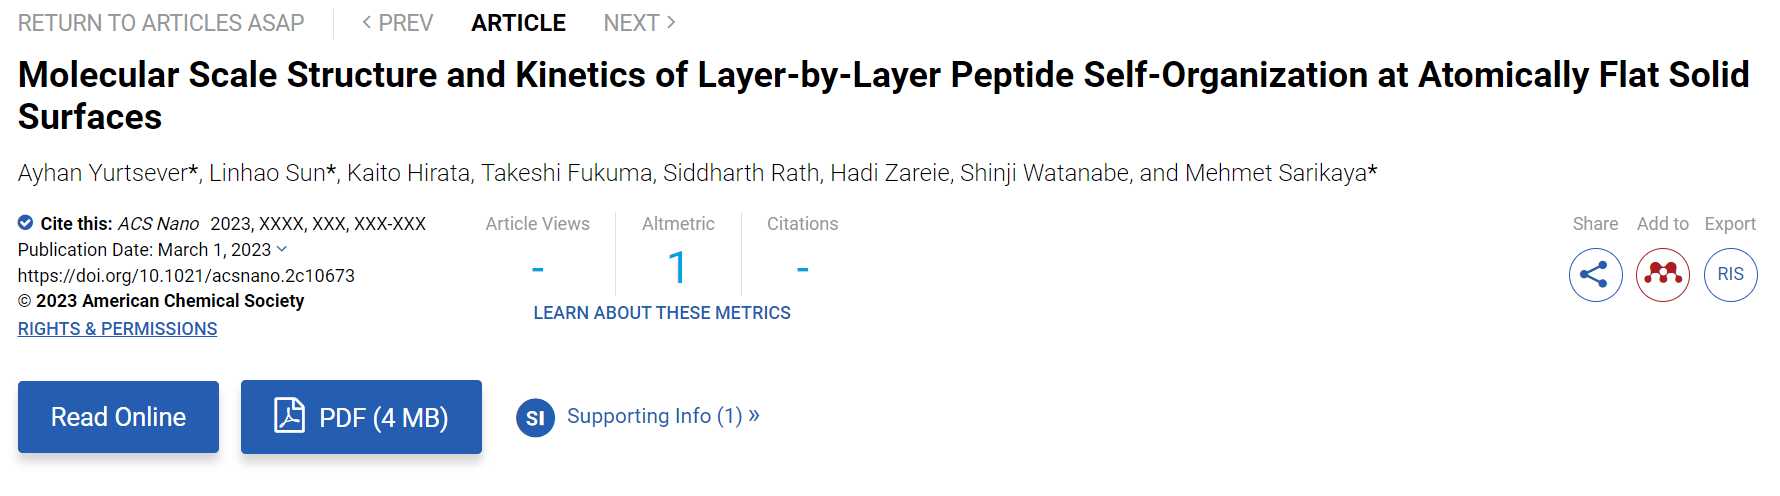Select the ARTICLE tab
Image resolution: width=1780 pixels, height=496 pixels.
pyautogui.click(x=518, y=23)
